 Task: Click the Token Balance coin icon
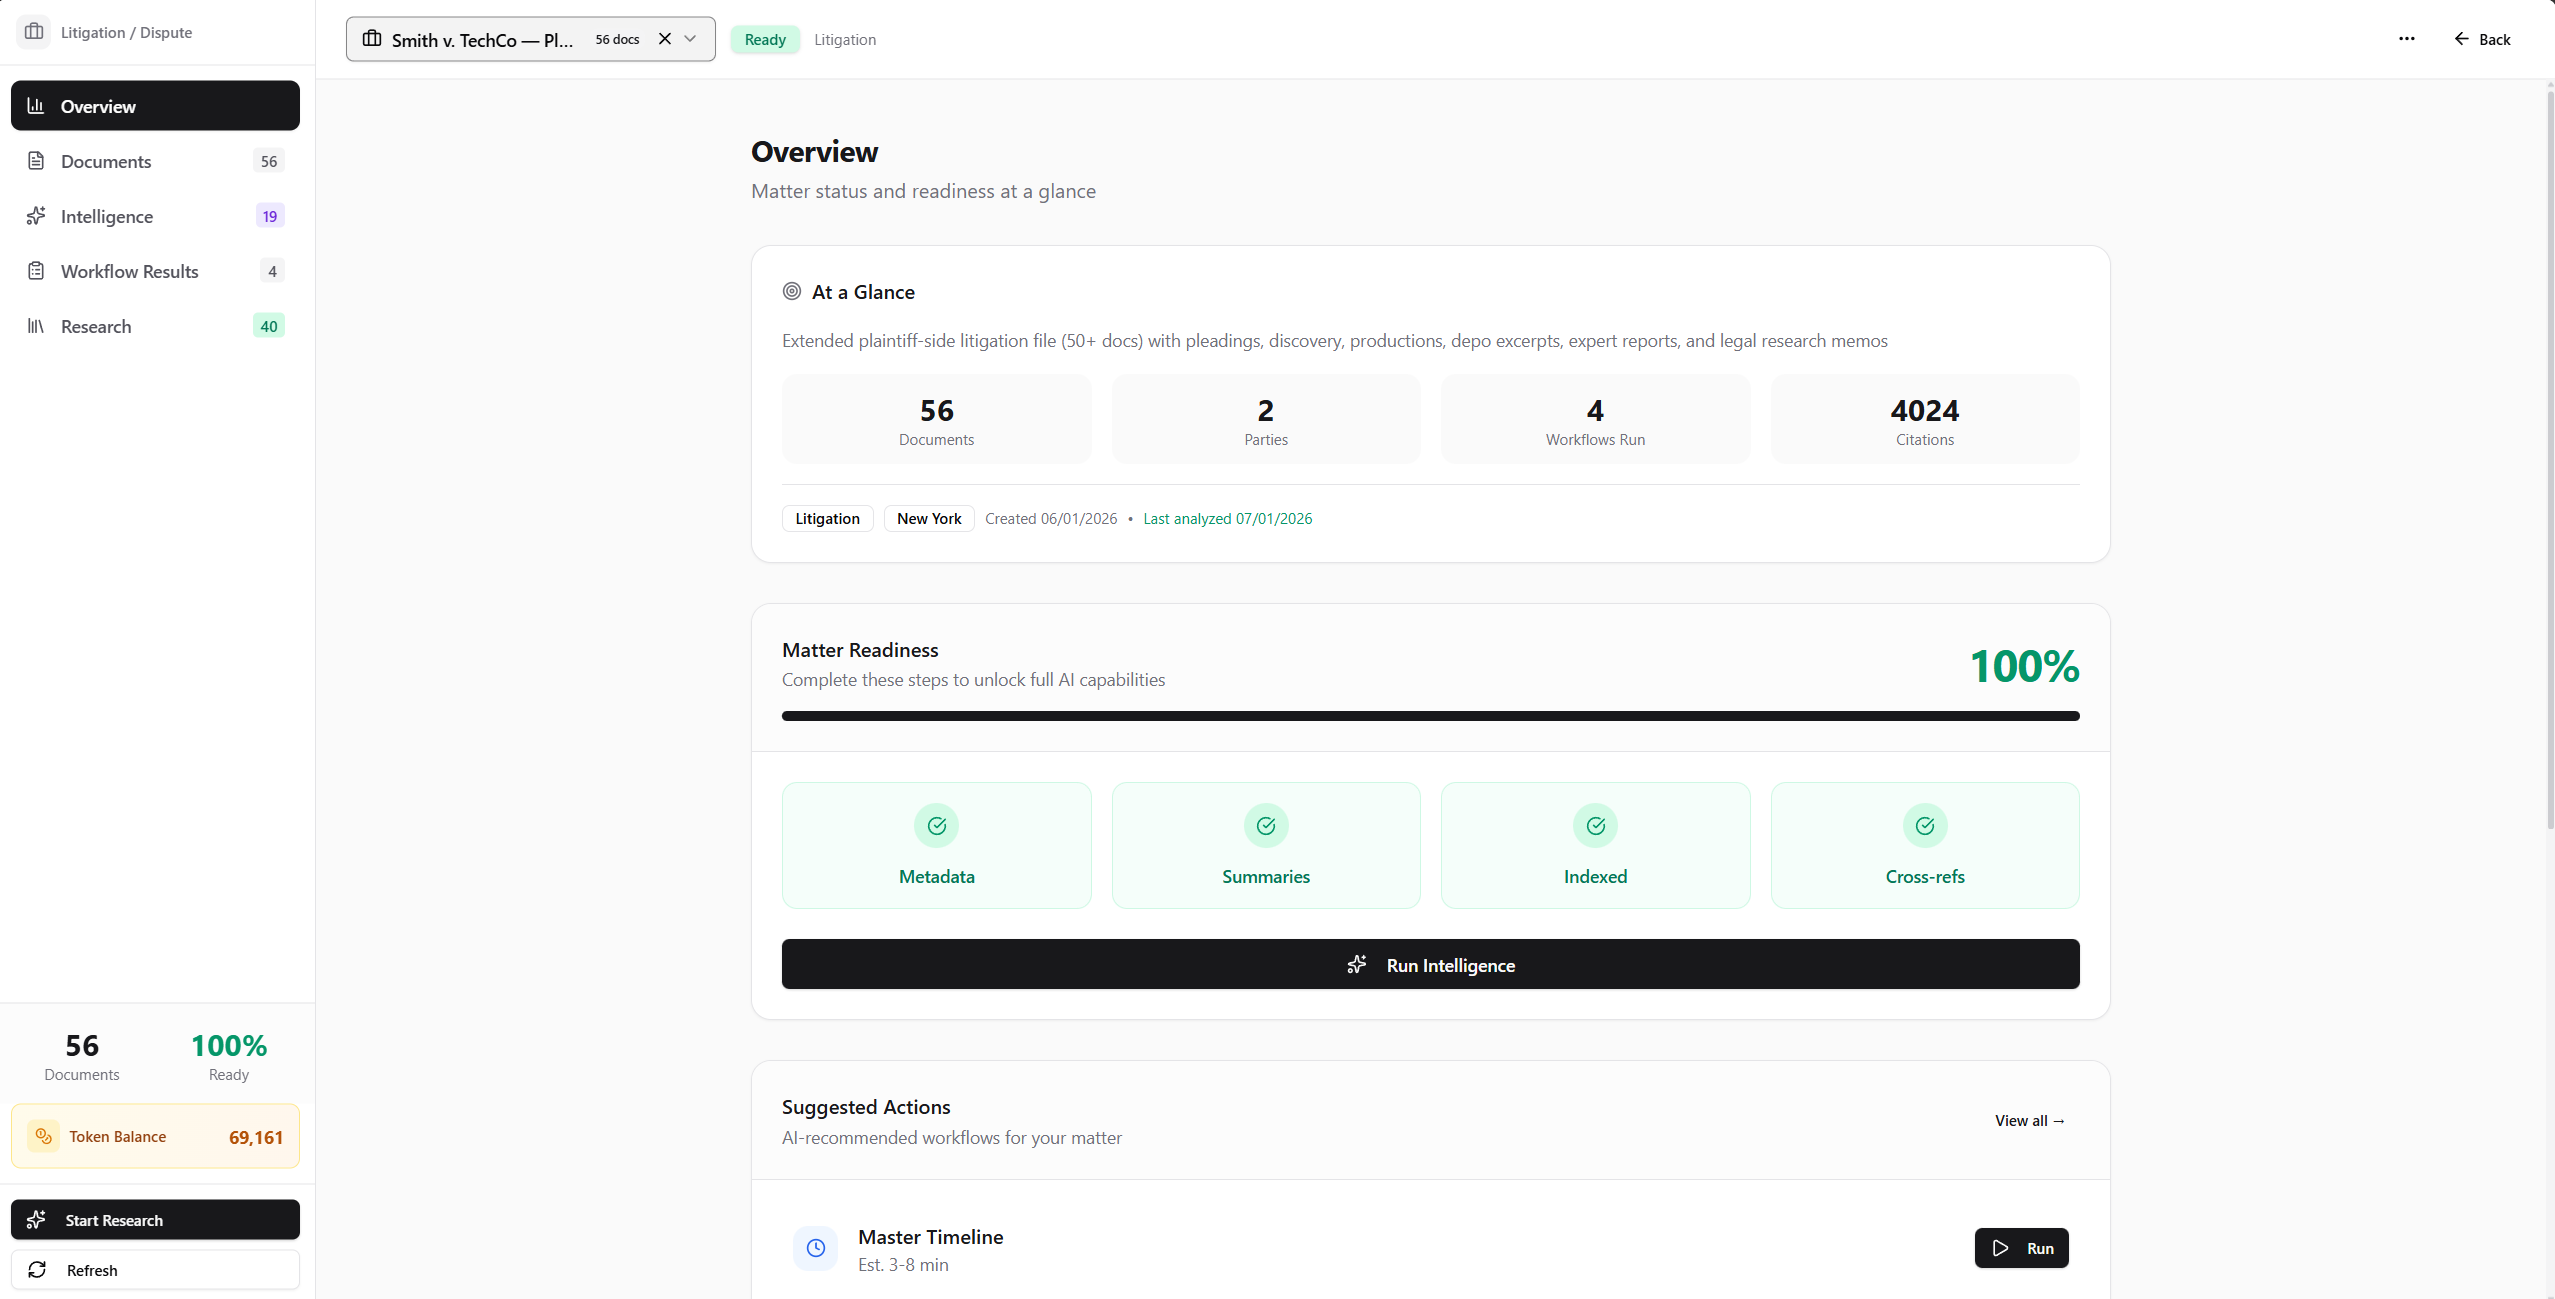point(43,1136)
